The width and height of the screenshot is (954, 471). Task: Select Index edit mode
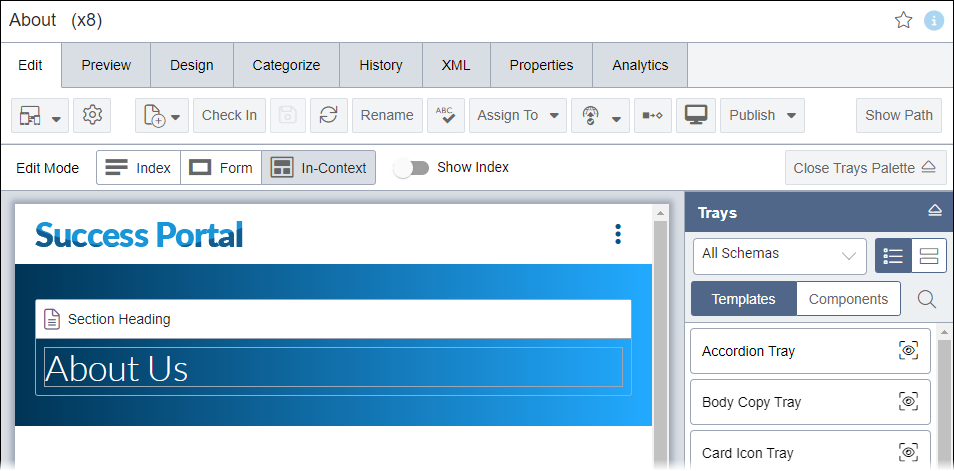click(x=139, y=168)
